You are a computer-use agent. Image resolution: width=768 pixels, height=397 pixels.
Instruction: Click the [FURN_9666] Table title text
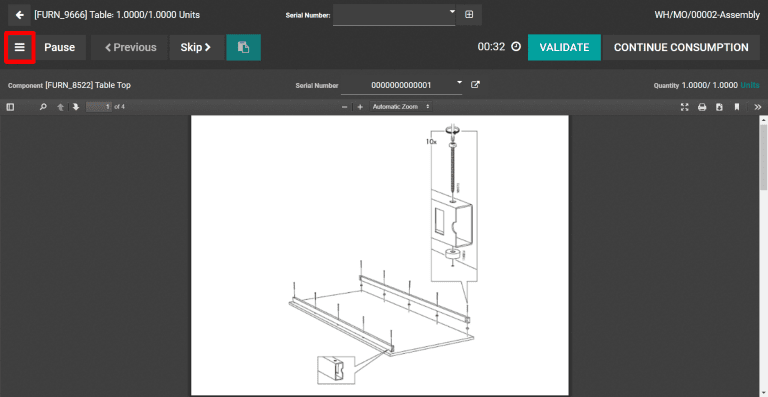tap(117, 15)
